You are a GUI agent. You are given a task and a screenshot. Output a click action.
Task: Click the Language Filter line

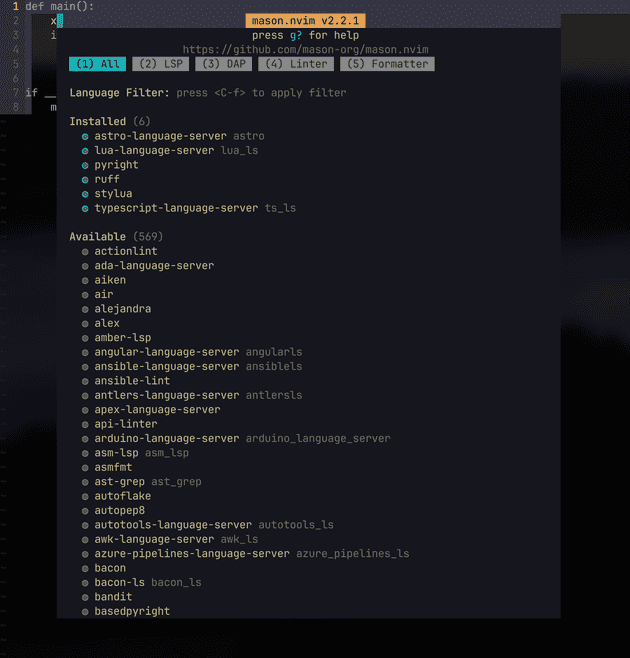(207, 93)
